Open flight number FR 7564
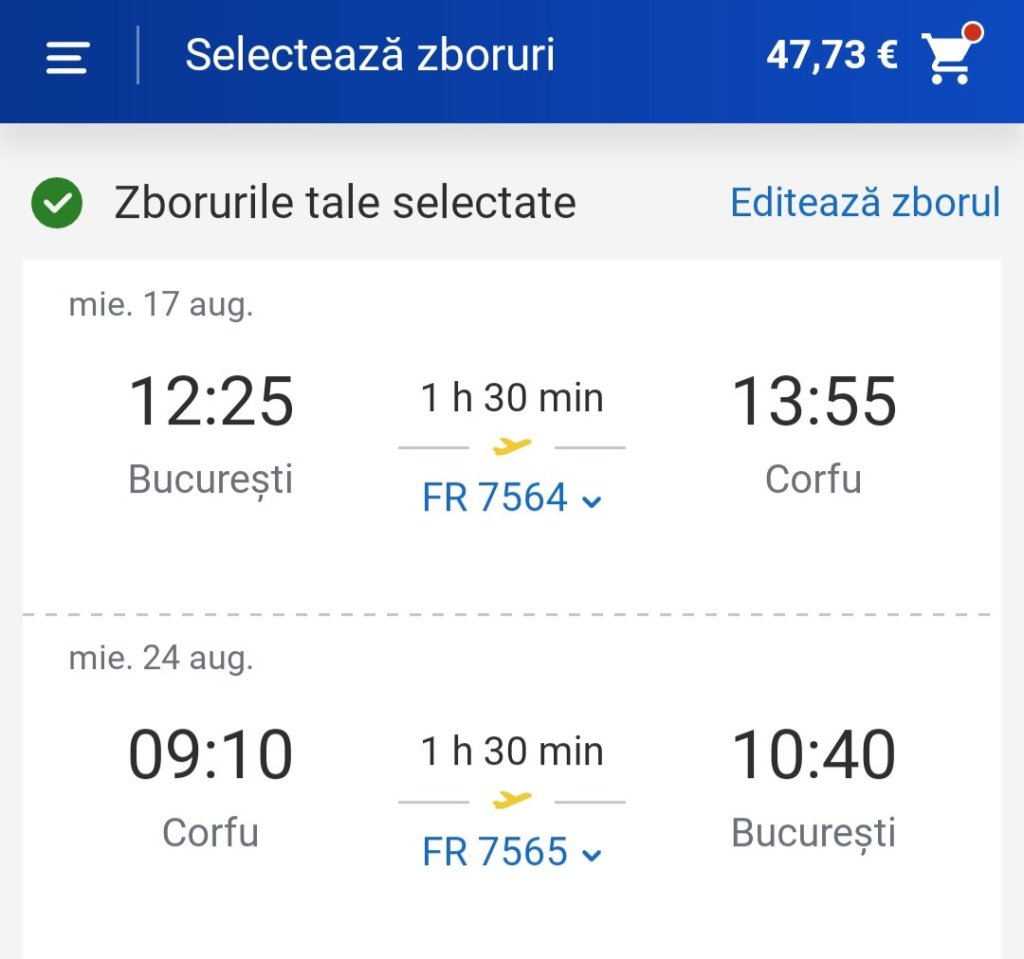 (495, 498)
